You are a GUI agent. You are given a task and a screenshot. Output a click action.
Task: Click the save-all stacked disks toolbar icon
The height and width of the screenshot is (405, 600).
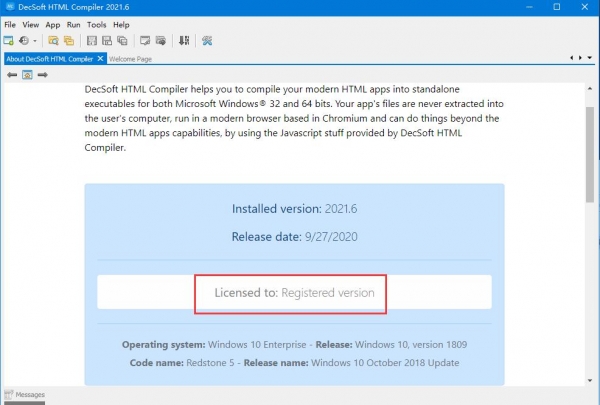pos(122,41)
